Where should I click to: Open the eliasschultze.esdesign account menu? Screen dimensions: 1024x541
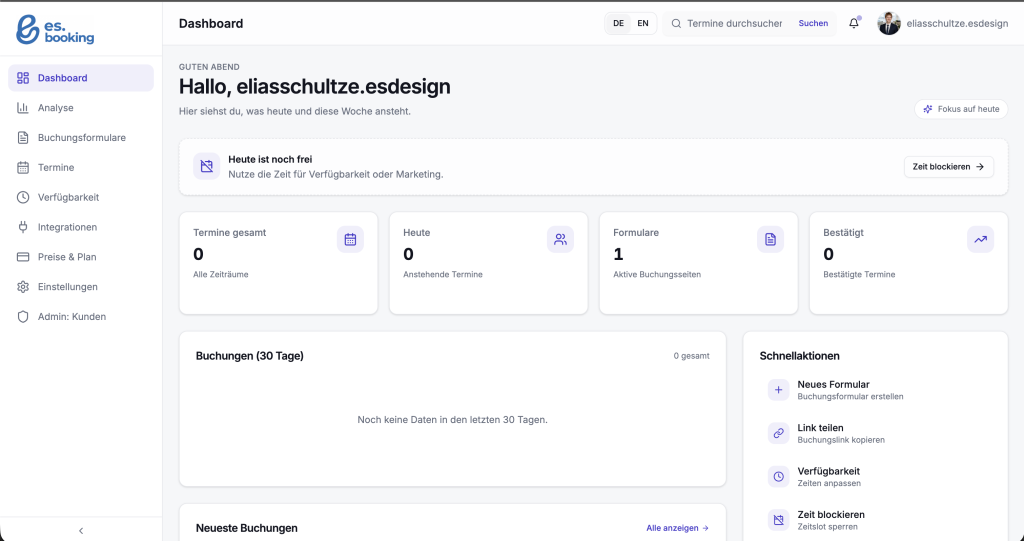click(957, 24)
